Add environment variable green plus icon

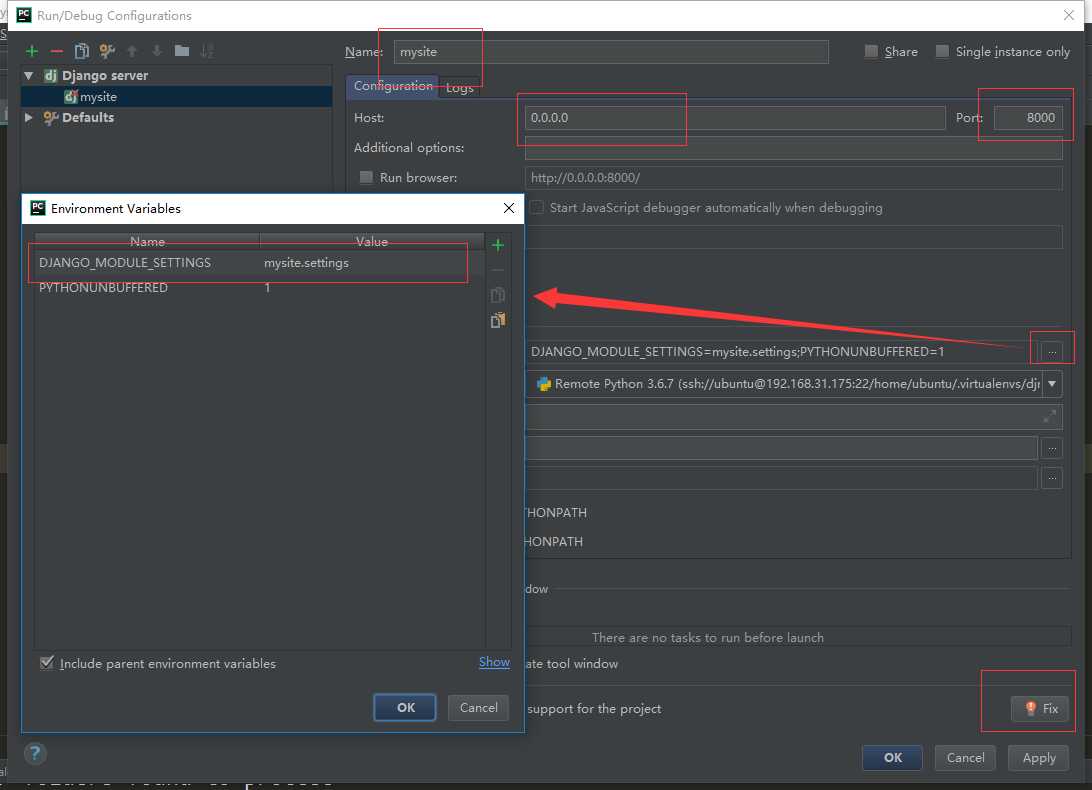pyautogui.click(x=498, y=245)
